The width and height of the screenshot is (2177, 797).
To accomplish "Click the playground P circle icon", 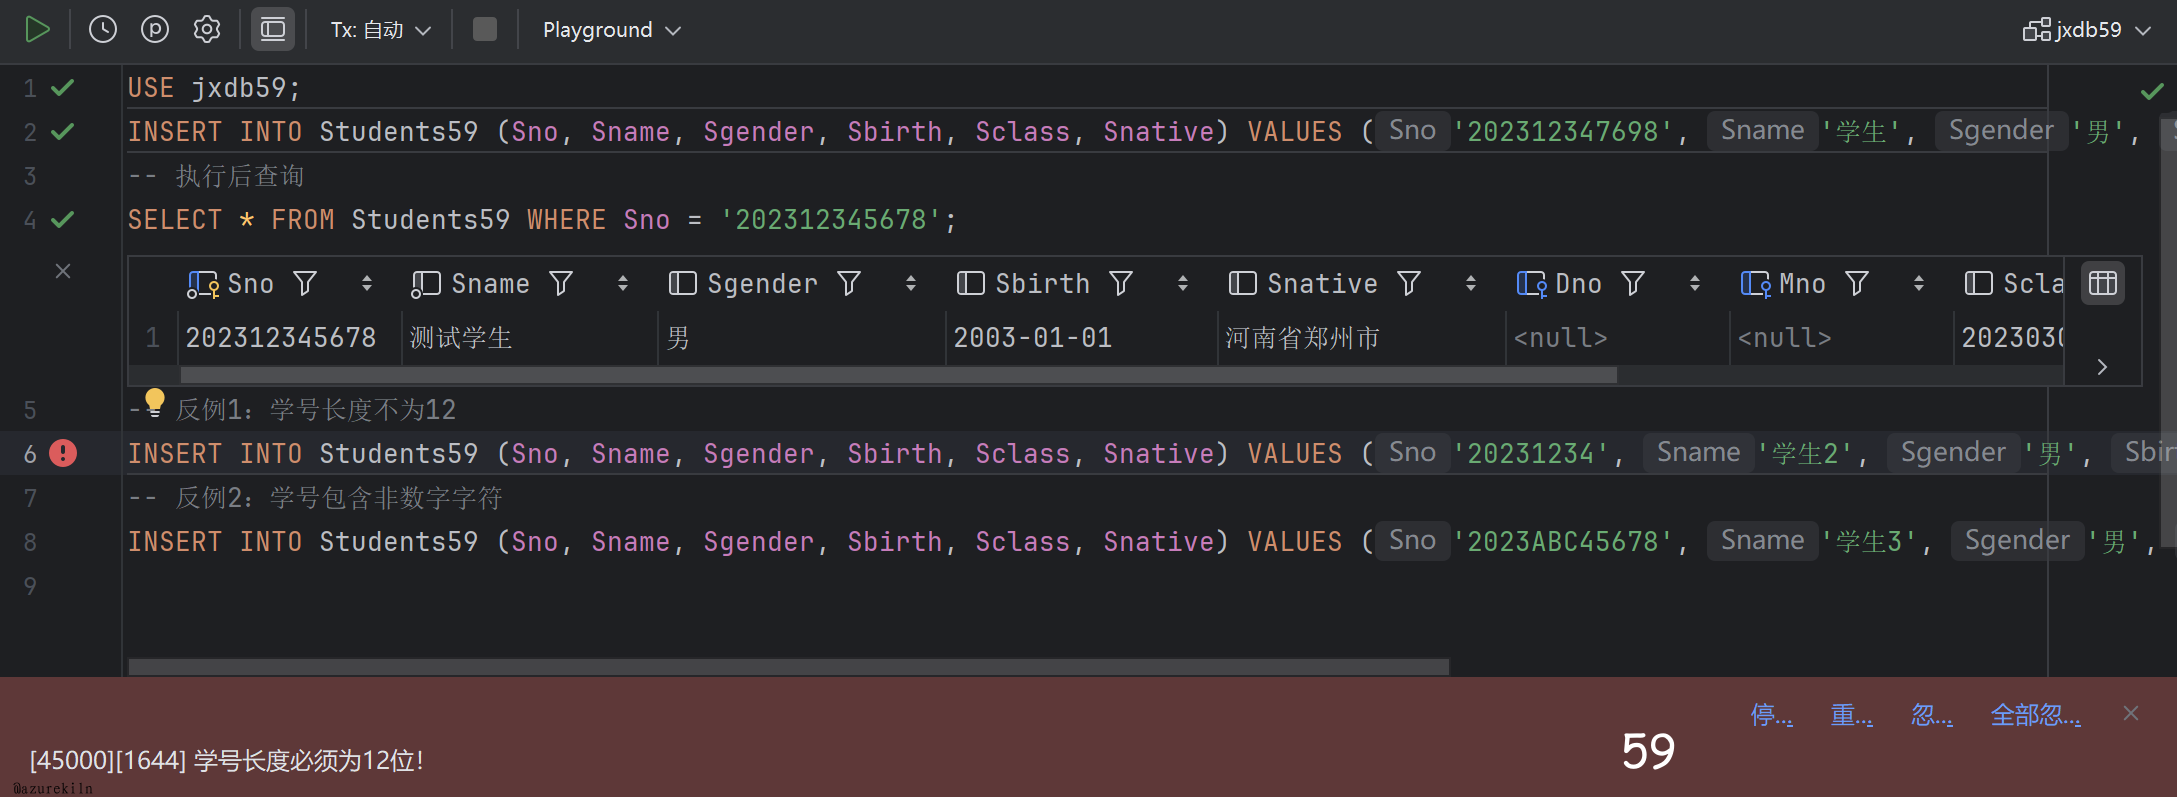I will 155,30.
